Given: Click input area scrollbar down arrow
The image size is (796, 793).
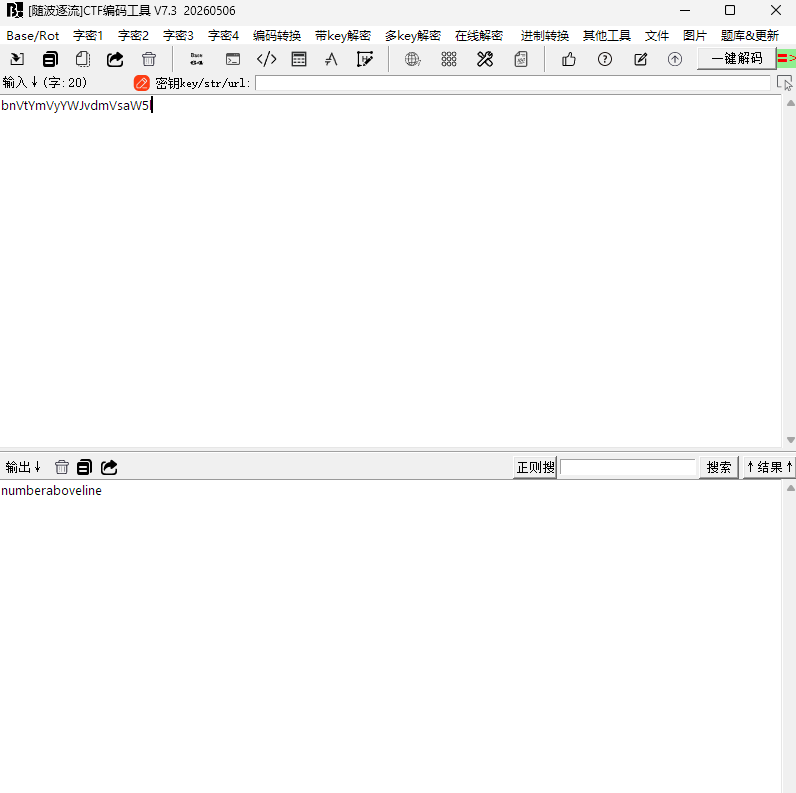Looking at the screenshot, I should coord(790,440).
